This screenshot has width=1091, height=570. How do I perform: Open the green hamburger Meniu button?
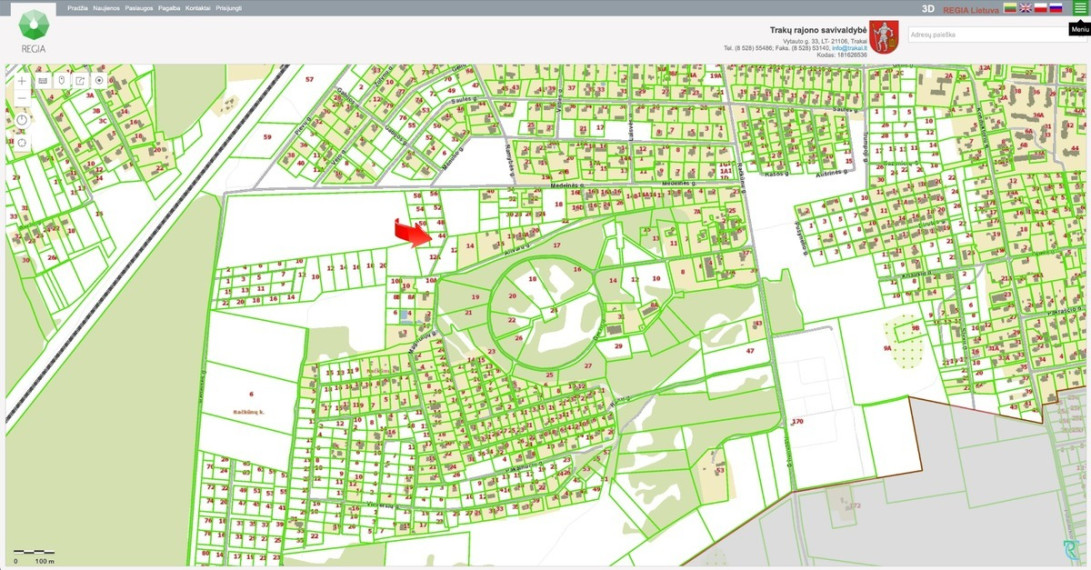pos(1079,8)
